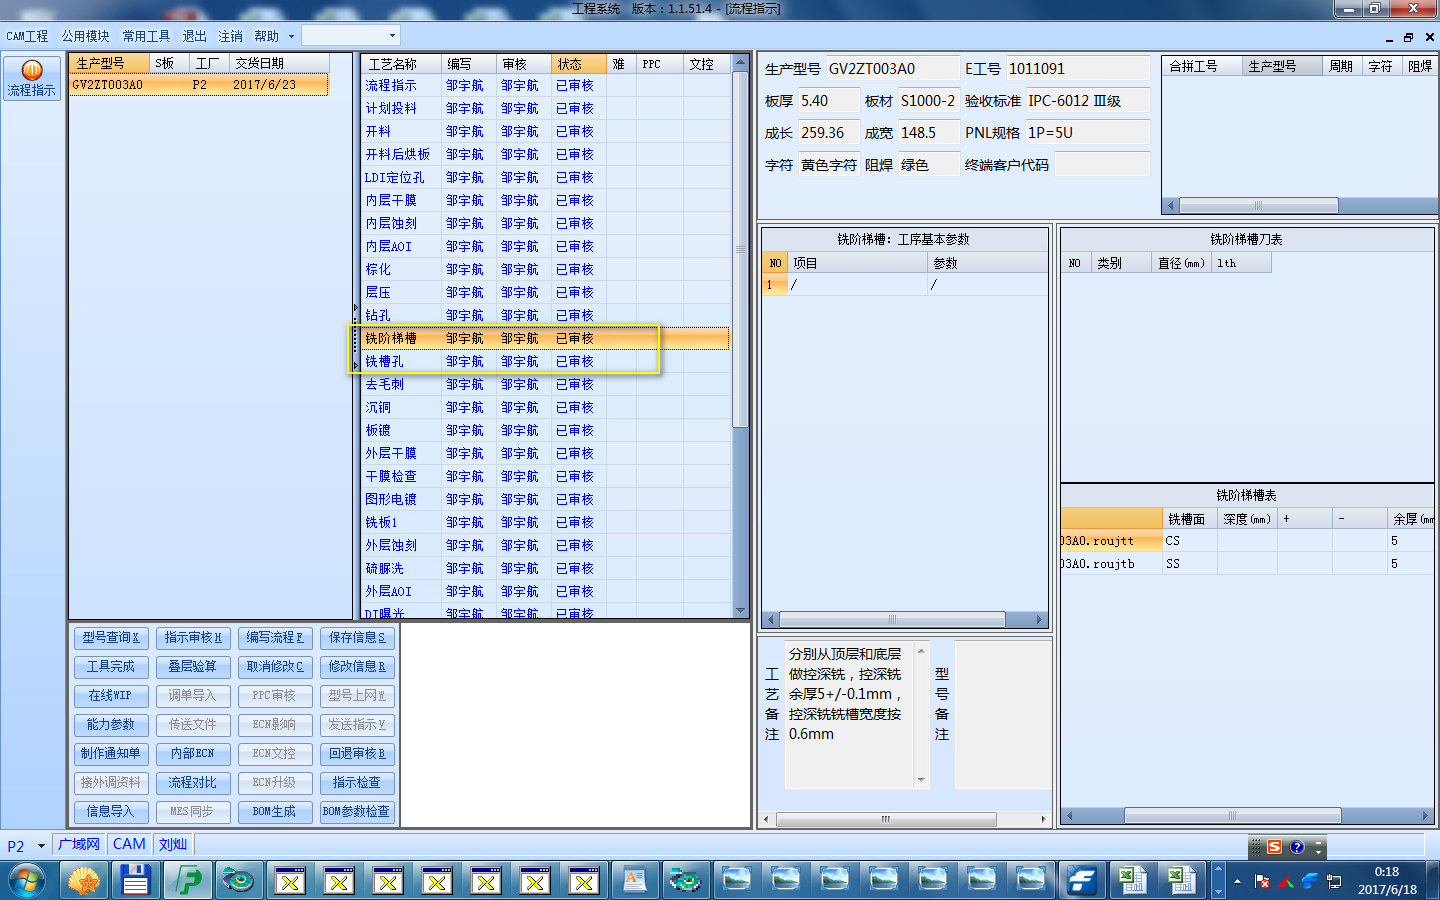Expand arrow next to 帮助 menu
The height and width of the screenshot is (900, 1440).
coord(291,36)
